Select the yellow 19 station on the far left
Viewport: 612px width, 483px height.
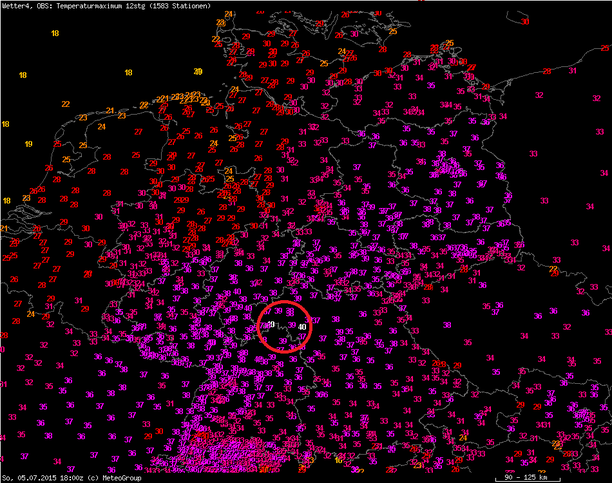click(x=28, y=144)
